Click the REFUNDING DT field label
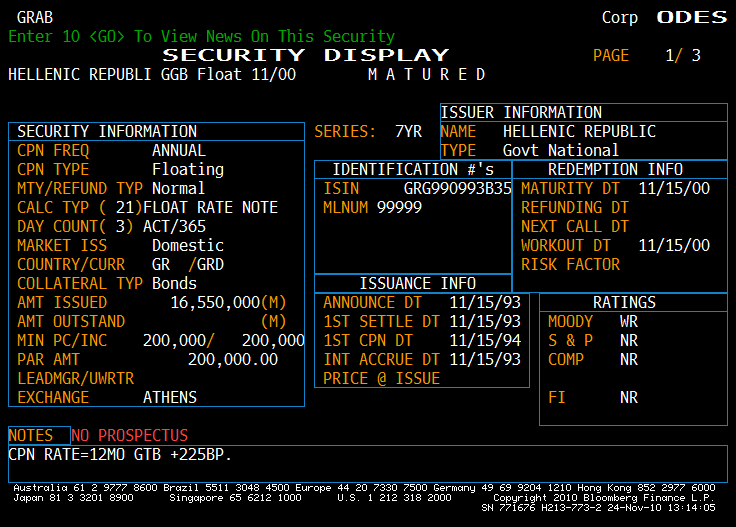 click(x=575, y=207)
